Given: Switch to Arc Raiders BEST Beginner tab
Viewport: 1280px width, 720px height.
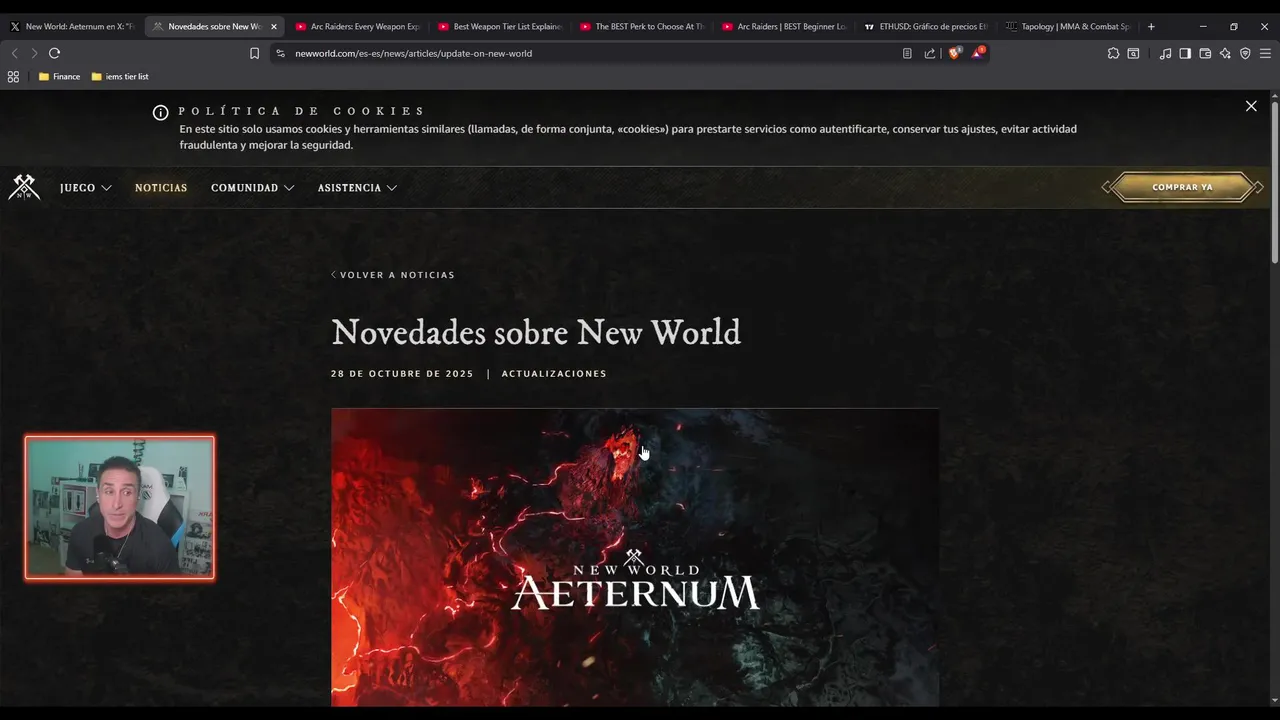Looking at the screenshot, I should pyautogui.click(x=784, y=27).
